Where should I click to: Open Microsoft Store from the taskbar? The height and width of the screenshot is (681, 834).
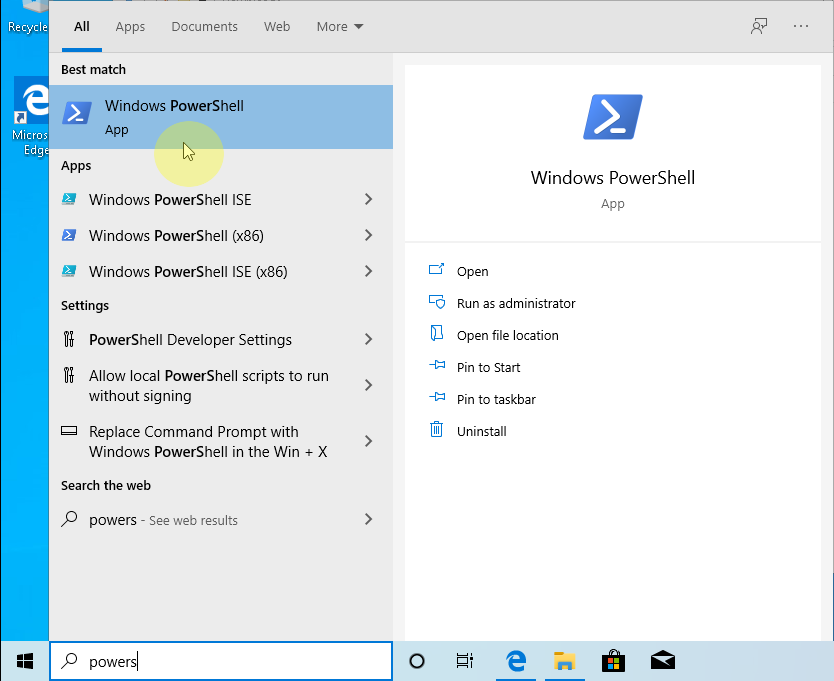pos(613,661)
